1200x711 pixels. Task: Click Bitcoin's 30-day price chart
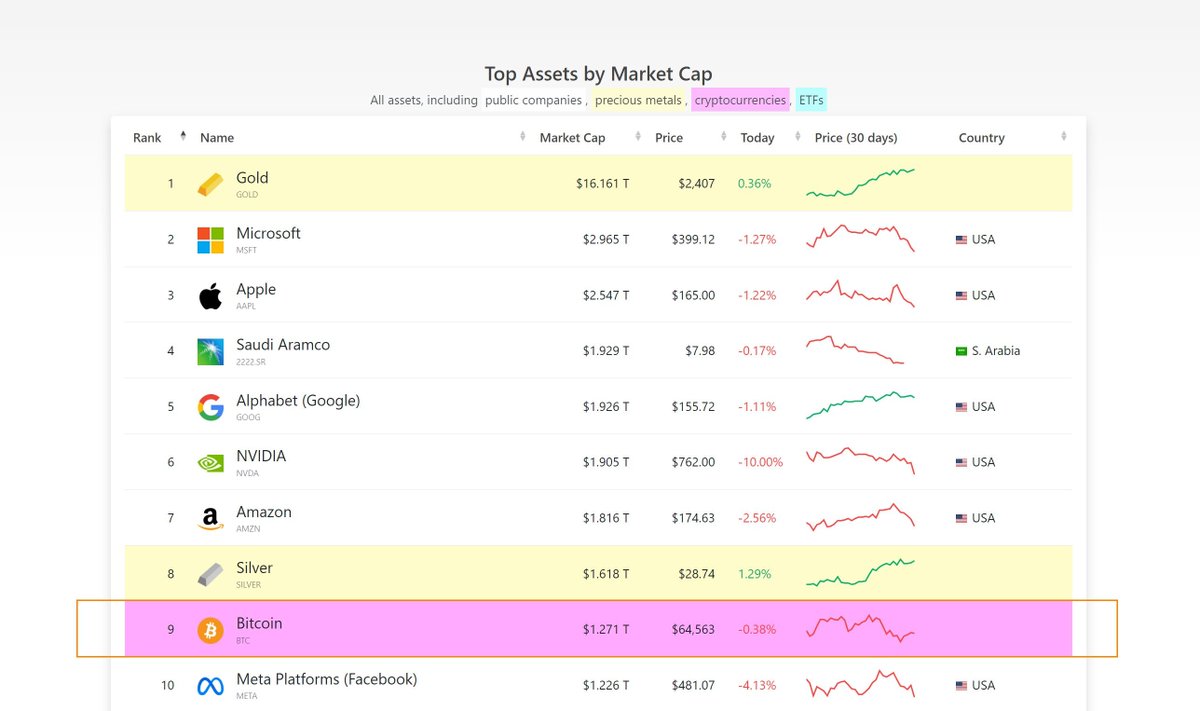click(x=860, y=628)
